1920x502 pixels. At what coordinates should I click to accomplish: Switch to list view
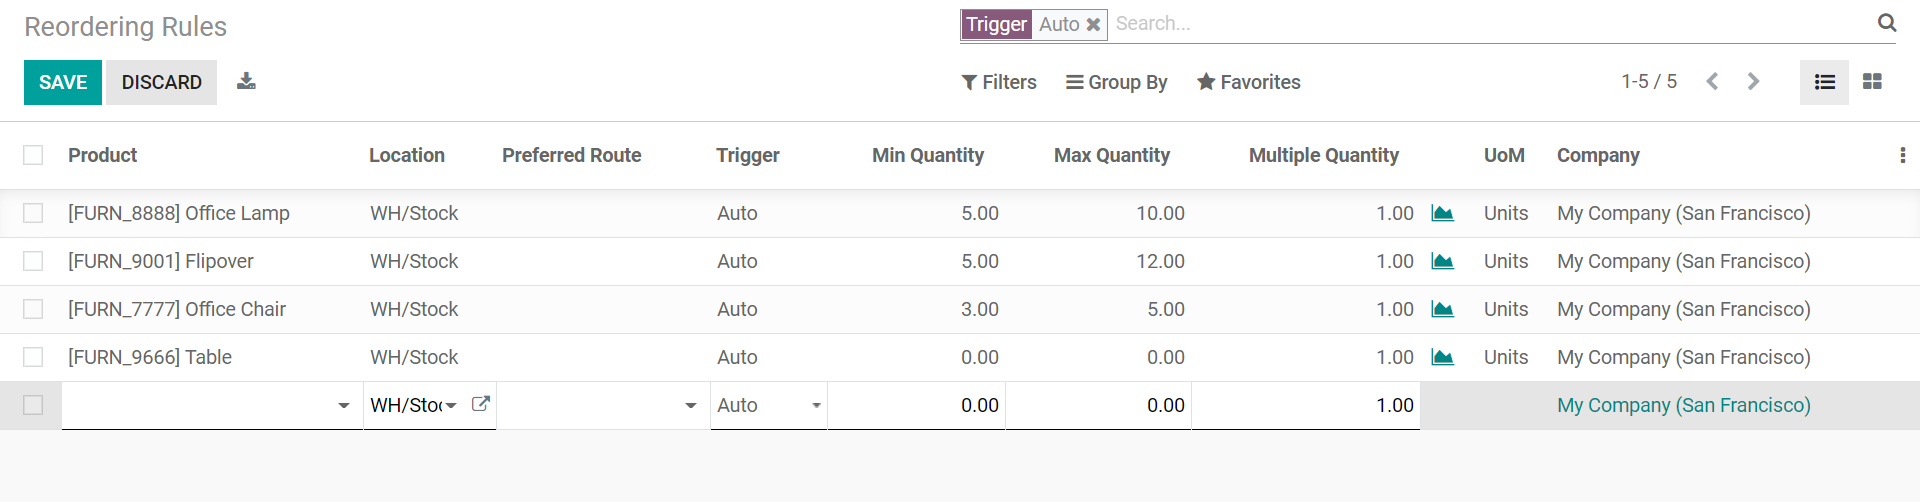1824,82
